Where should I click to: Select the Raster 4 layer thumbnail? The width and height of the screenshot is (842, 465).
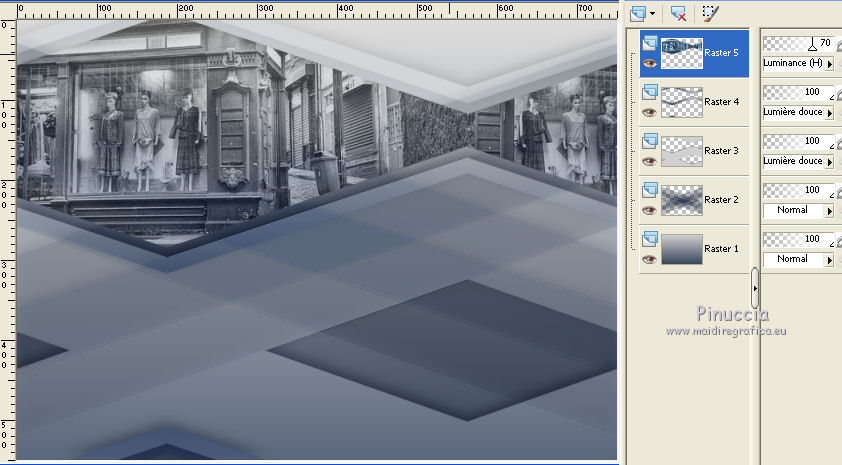(681, 102)
